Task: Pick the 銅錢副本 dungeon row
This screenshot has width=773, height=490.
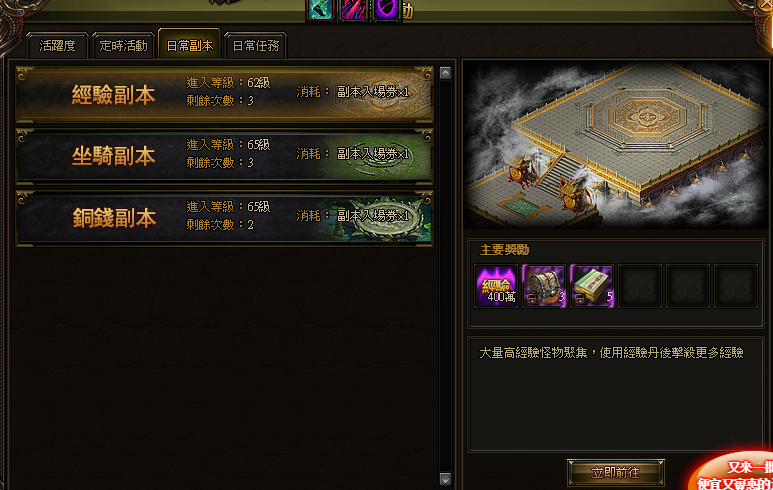Action: pyautogui.click(x=225, y=218)
